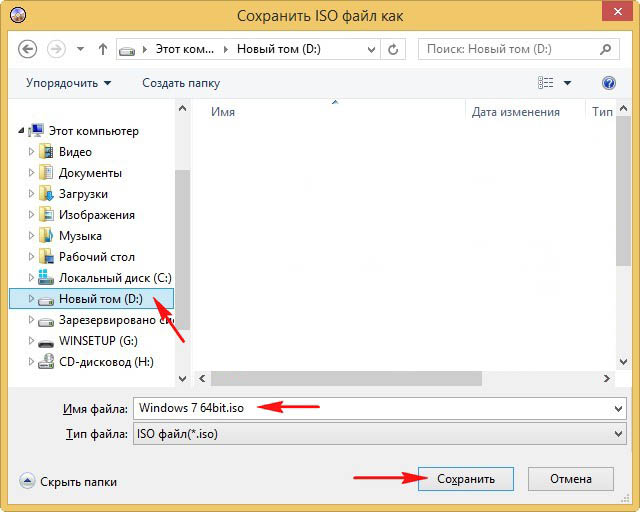This screenshot has height=512, width=640.
Task: Expand the 'Видео' folder node
Action: tap(31, 151)
